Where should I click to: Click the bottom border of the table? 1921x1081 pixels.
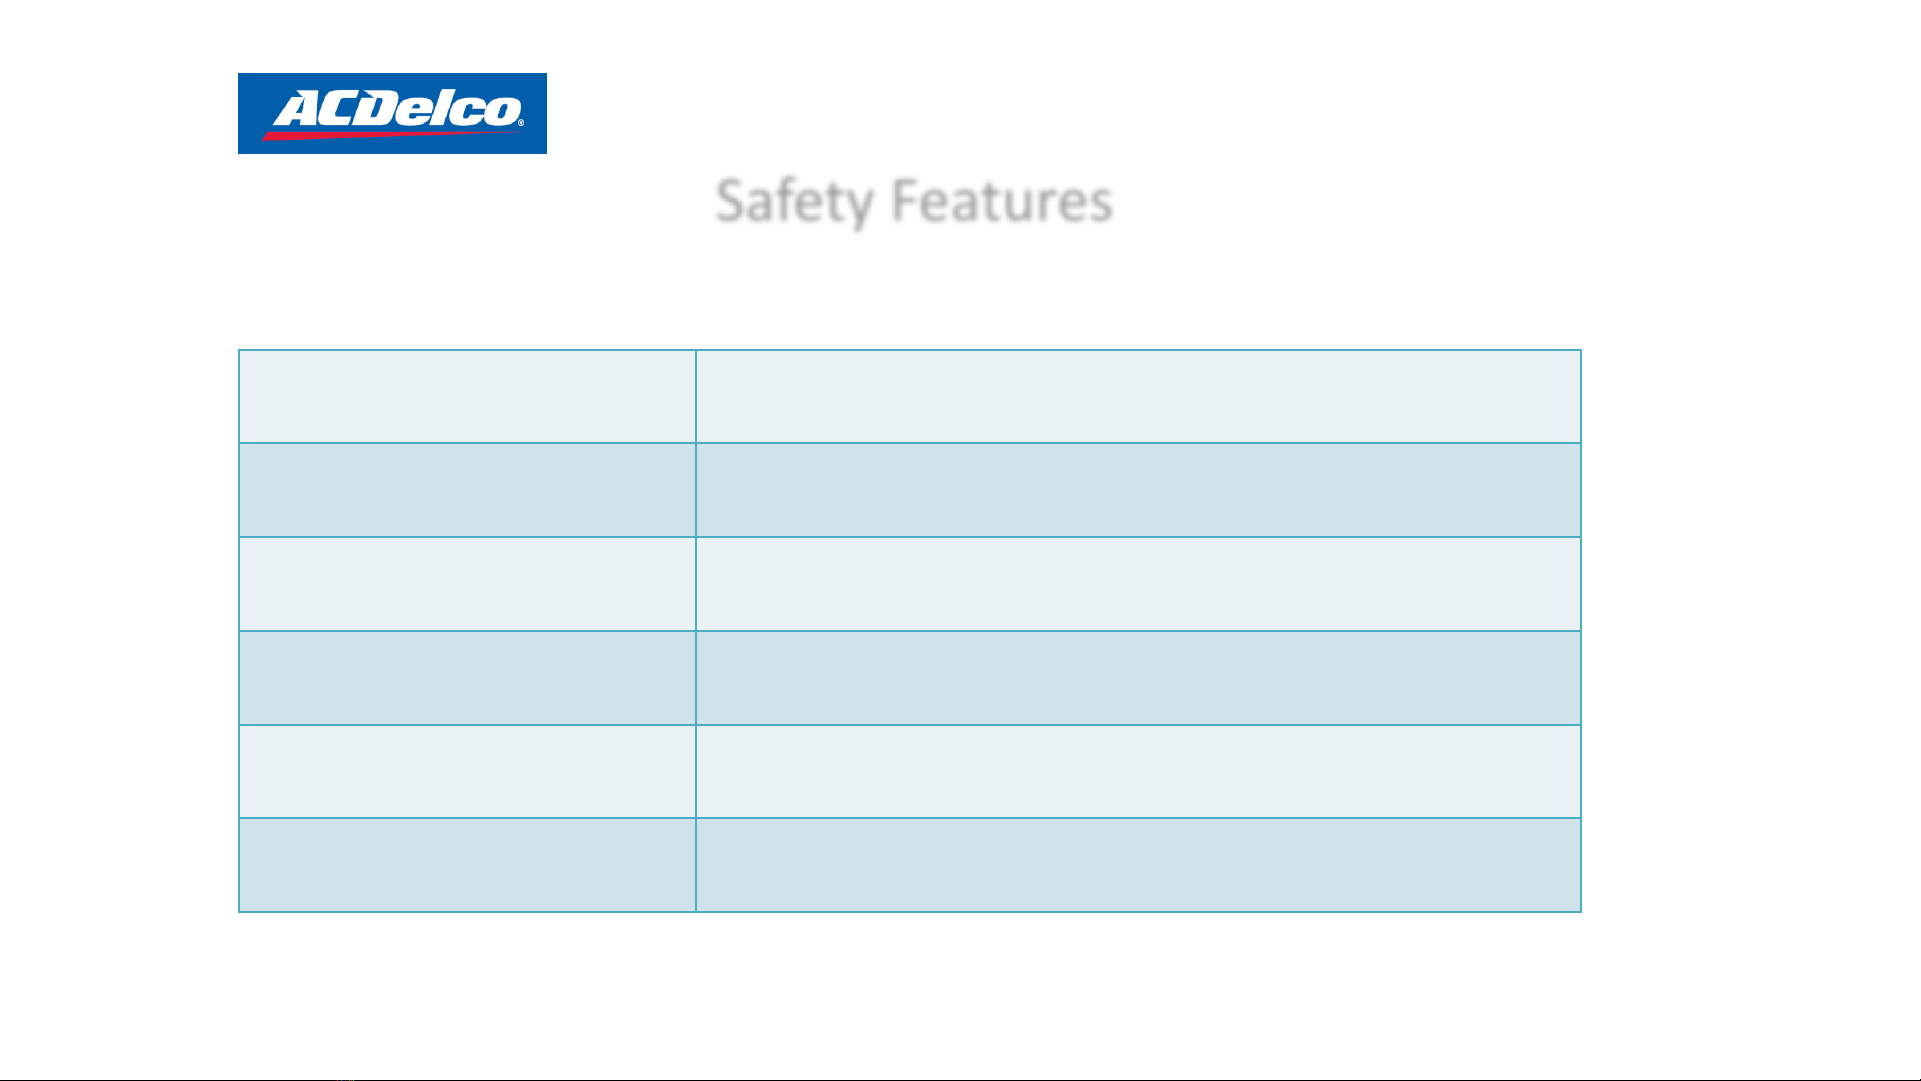click(910, 912)
